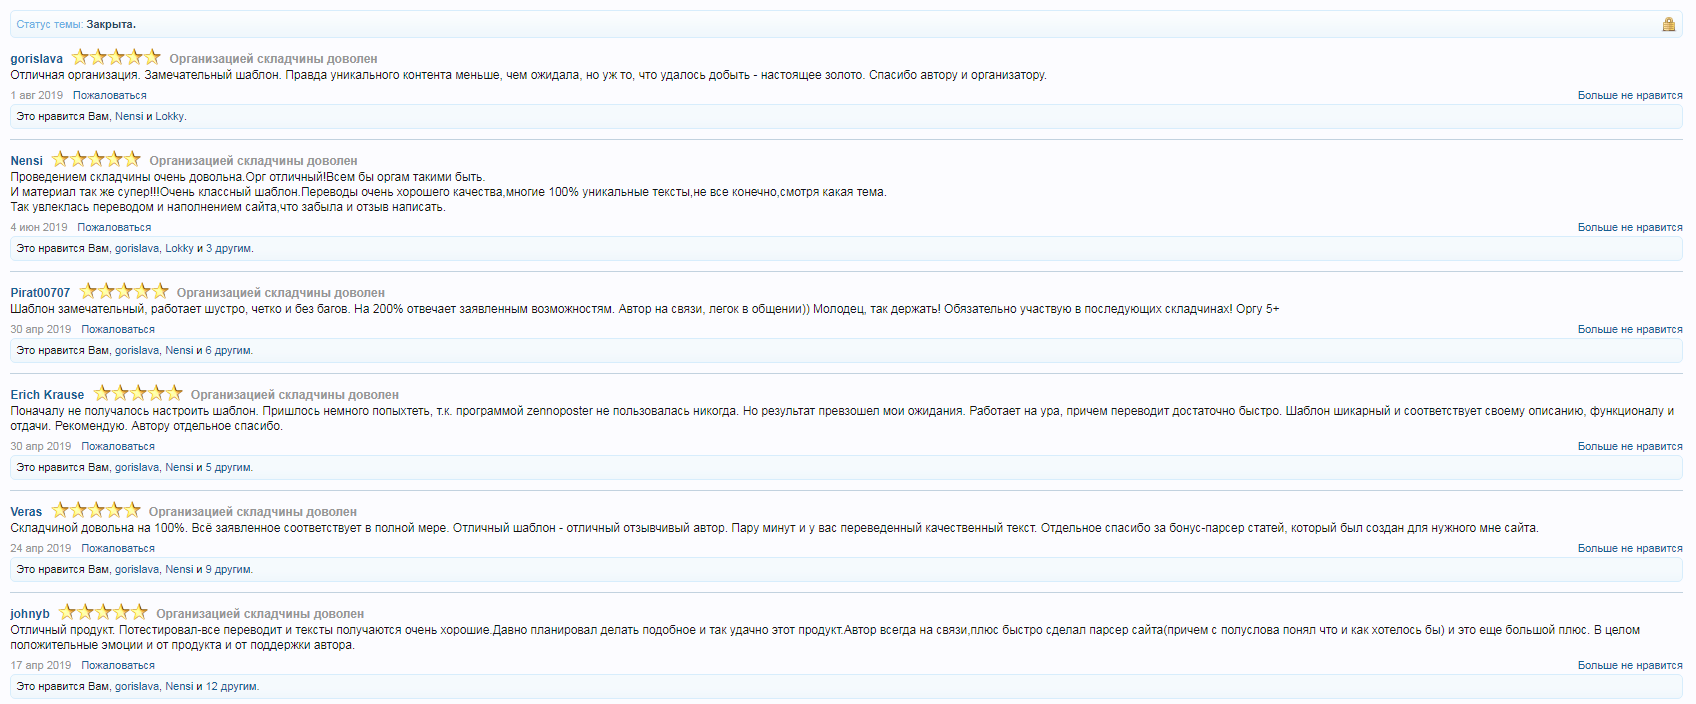Unlike the review by gorislava
This screenshot has height=704, width=1696.
[x=1629, y=96]
